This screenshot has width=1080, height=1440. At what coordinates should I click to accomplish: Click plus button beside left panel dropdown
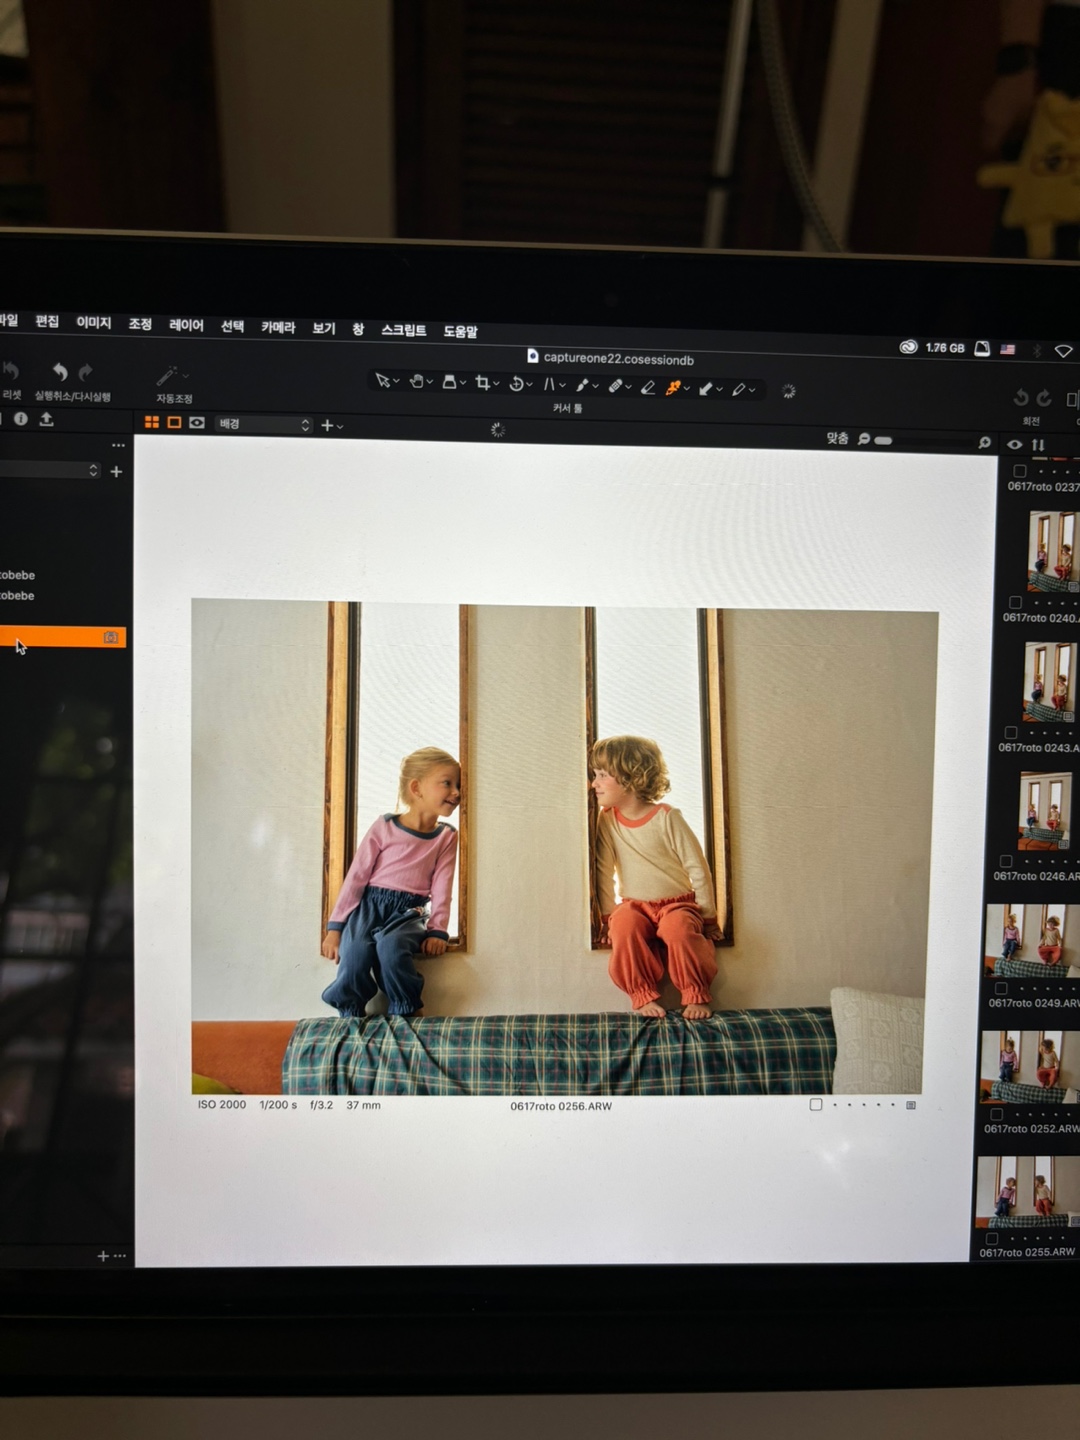(116, 471)
